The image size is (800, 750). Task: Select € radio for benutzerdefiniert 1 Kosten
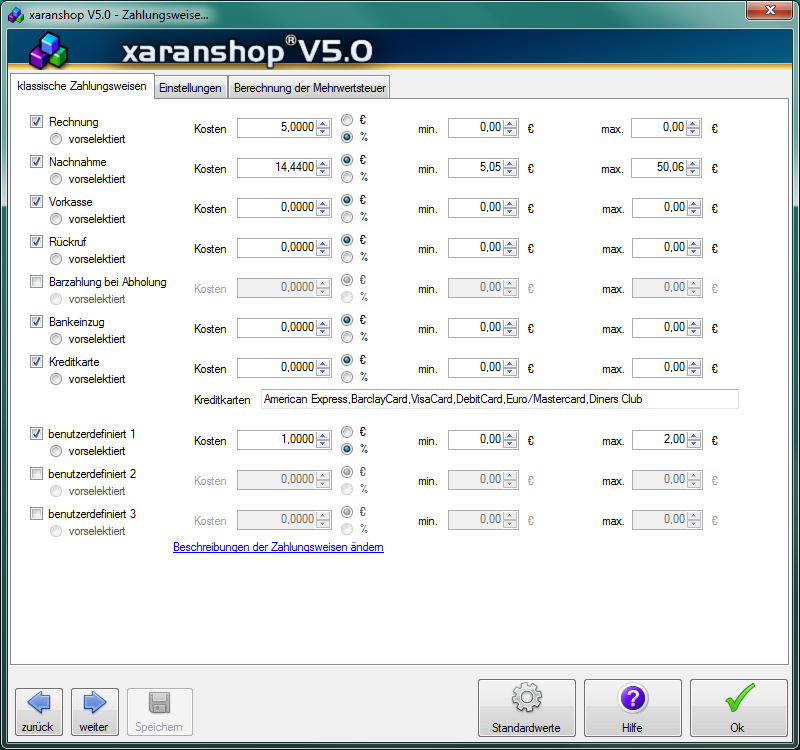pyautogui.click(x=347, y=432)
